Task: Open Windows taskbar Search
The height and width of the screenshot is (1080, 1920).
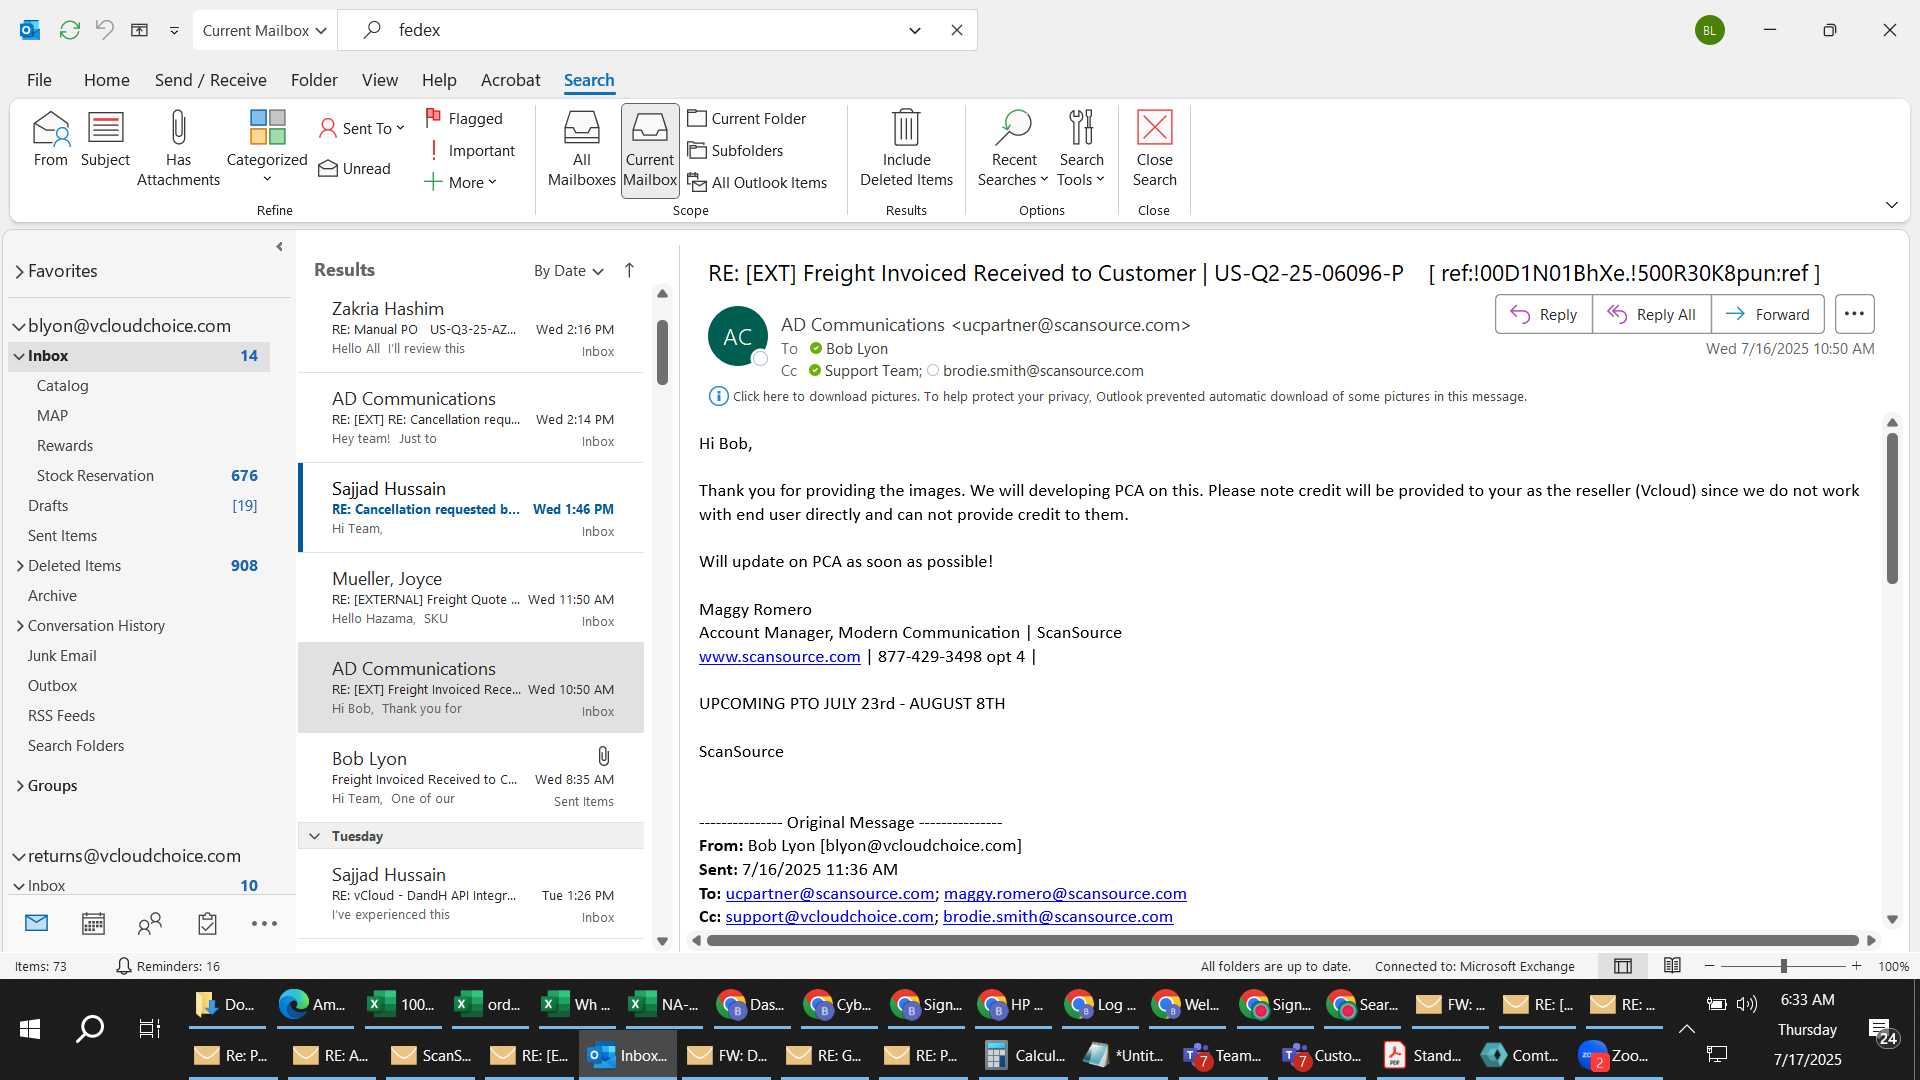Action: coord(90,1029)
